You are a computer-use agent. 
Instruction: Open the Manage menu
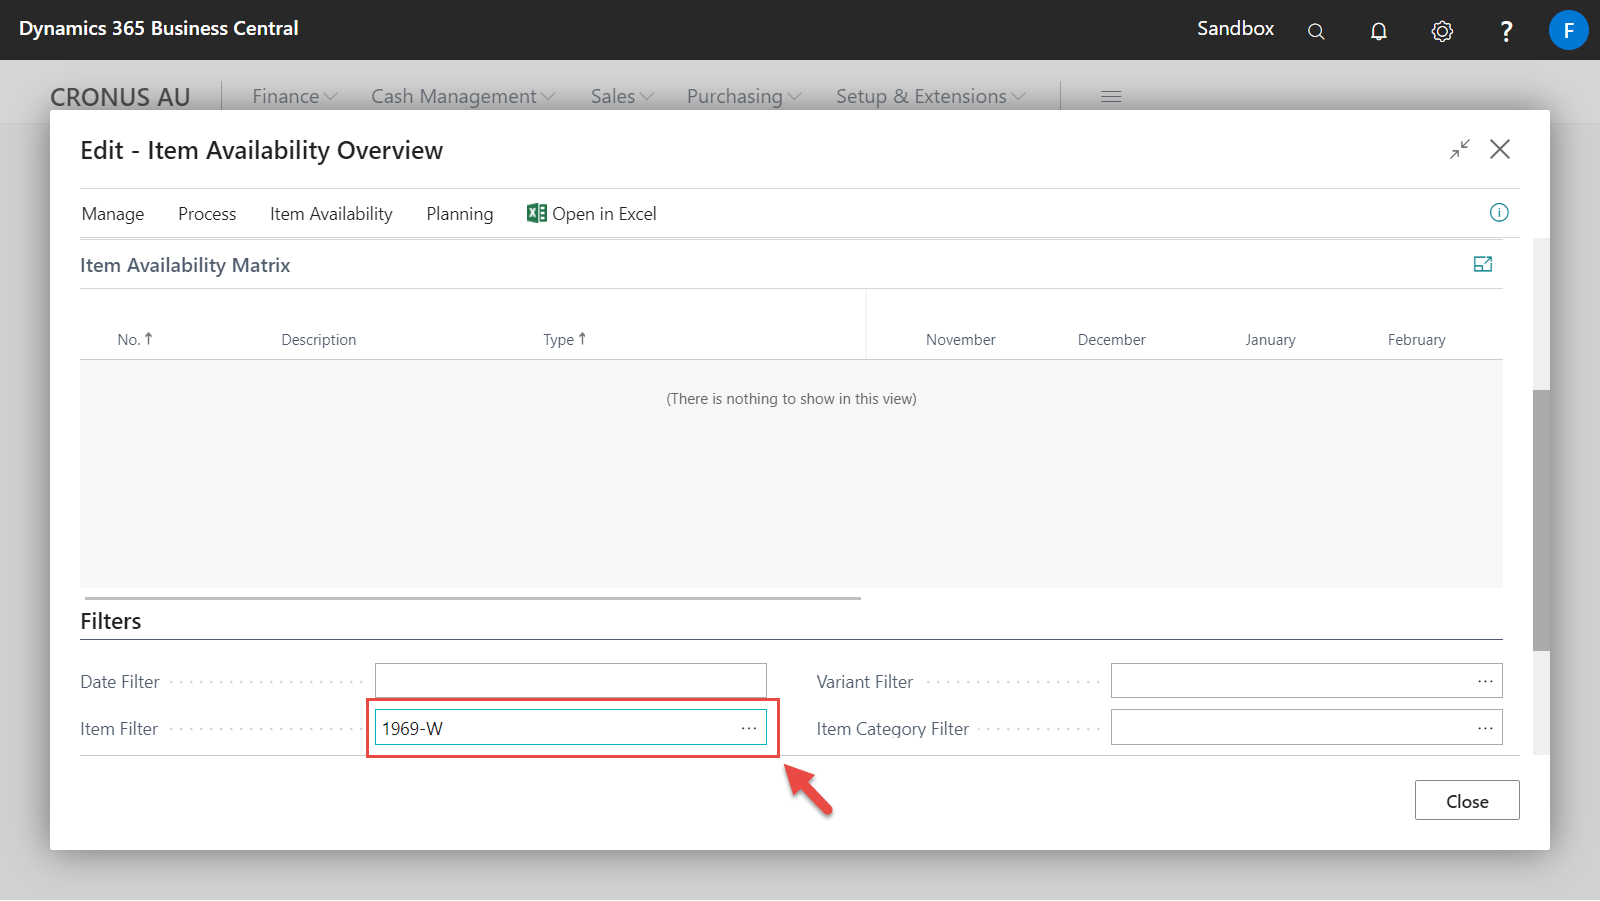113,214
